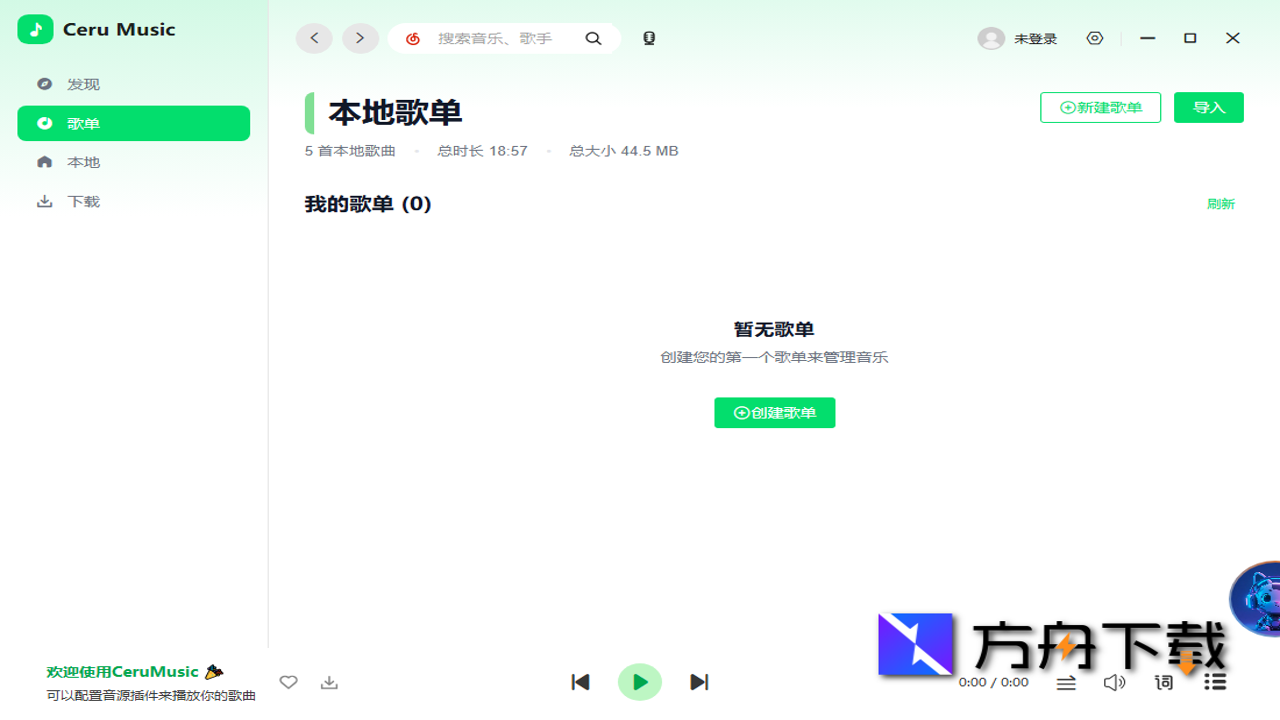Image resolution: width=1280 pixels, height=720 pixels.
Task: Open the music source selector in search bar
Action: 413,39
